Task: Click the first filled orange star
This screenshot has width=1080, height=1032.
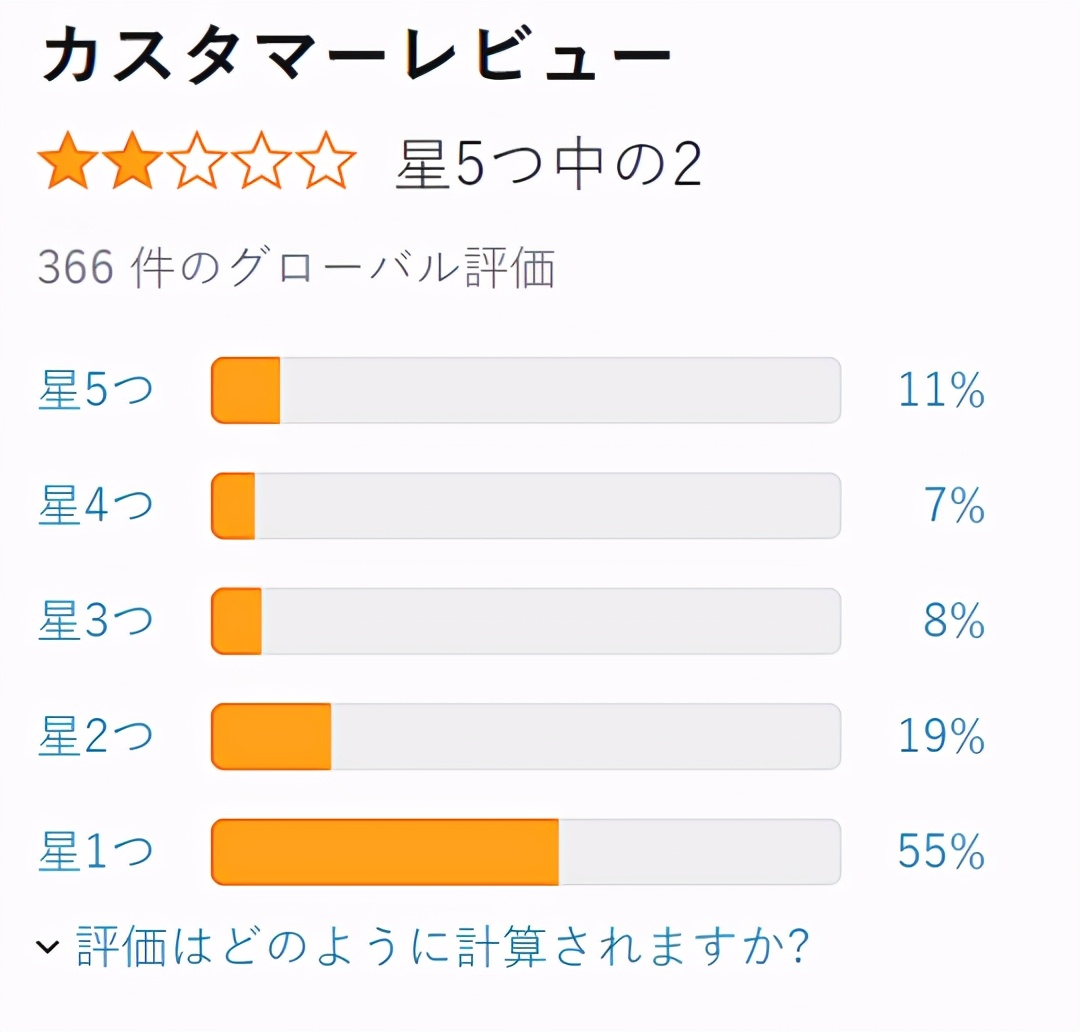Action: point(68,161)
